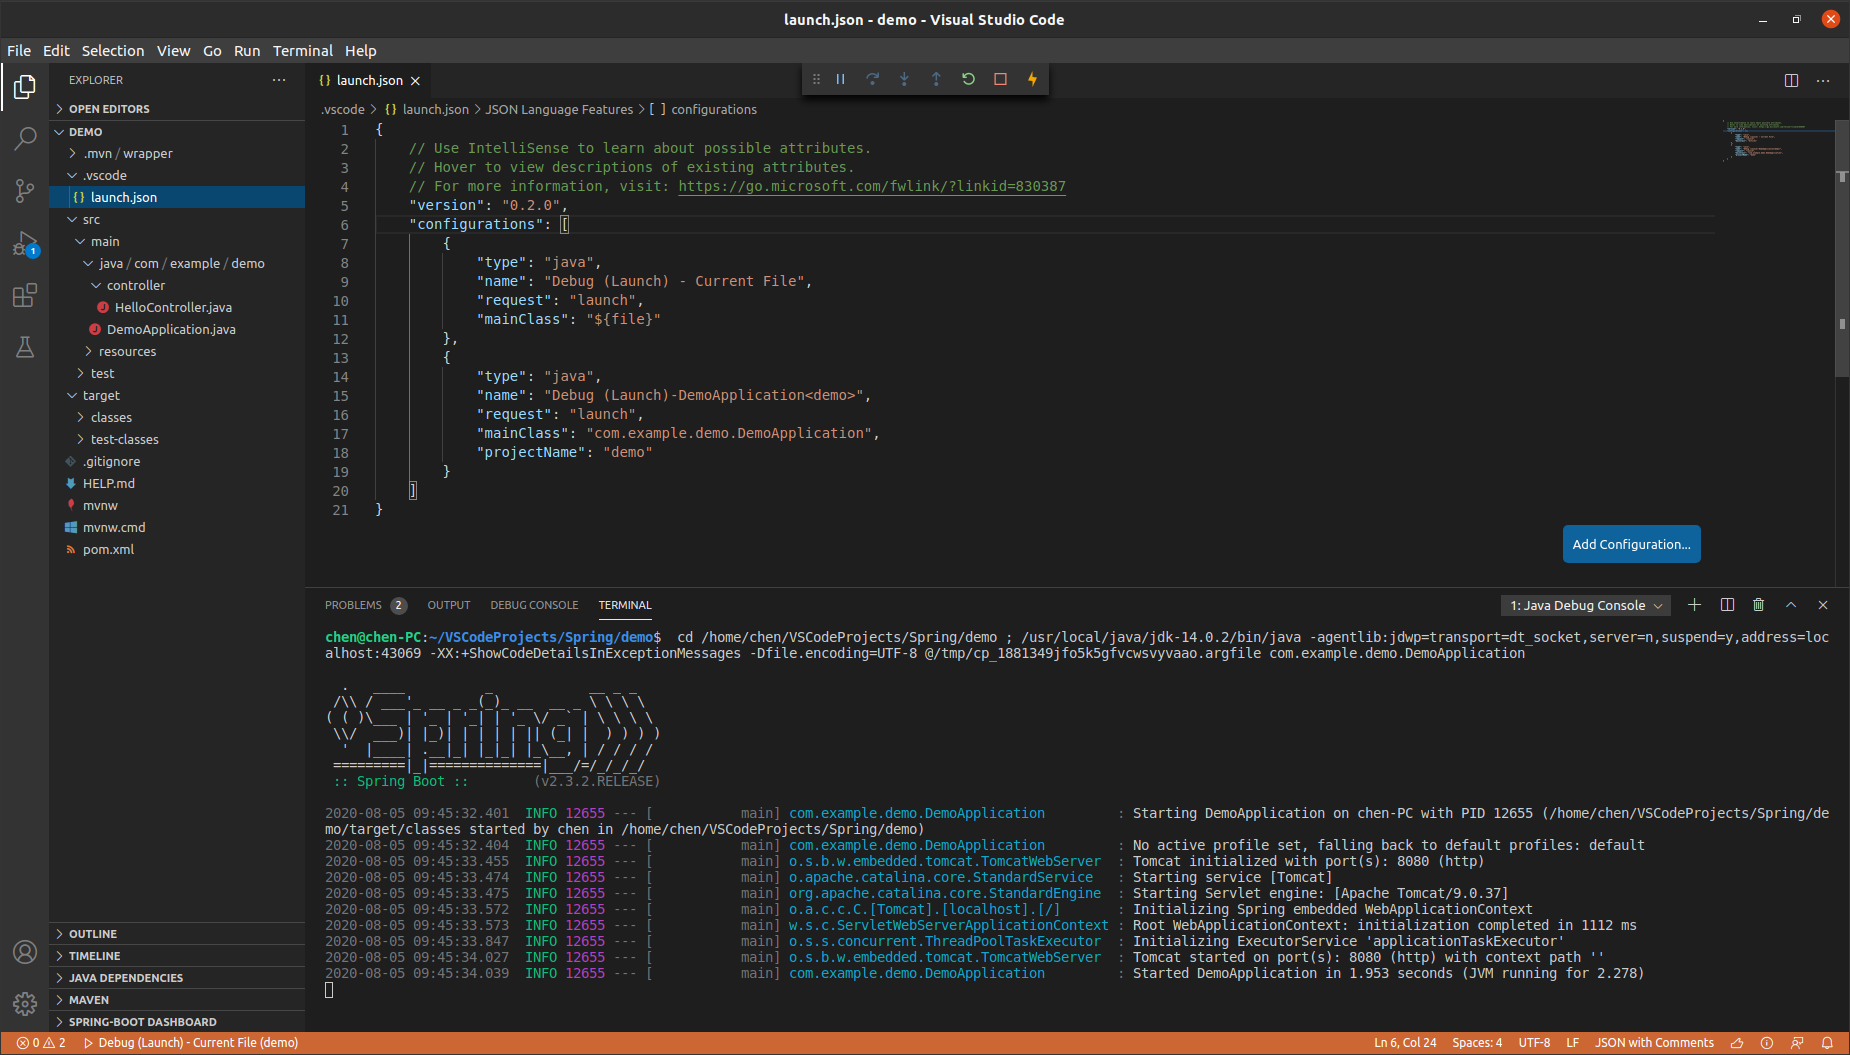Stop the debug session

(1001, 79)
